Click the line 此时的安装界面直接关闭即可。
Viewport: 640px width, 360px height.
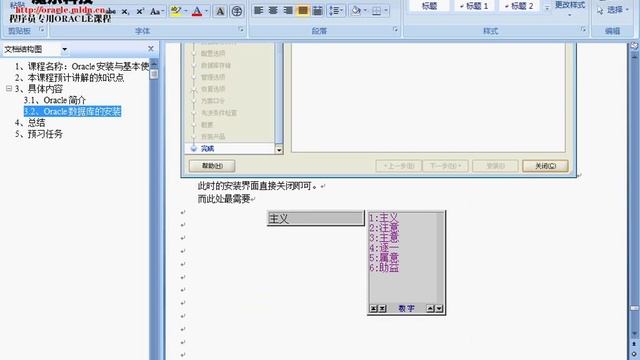[258, 186]
